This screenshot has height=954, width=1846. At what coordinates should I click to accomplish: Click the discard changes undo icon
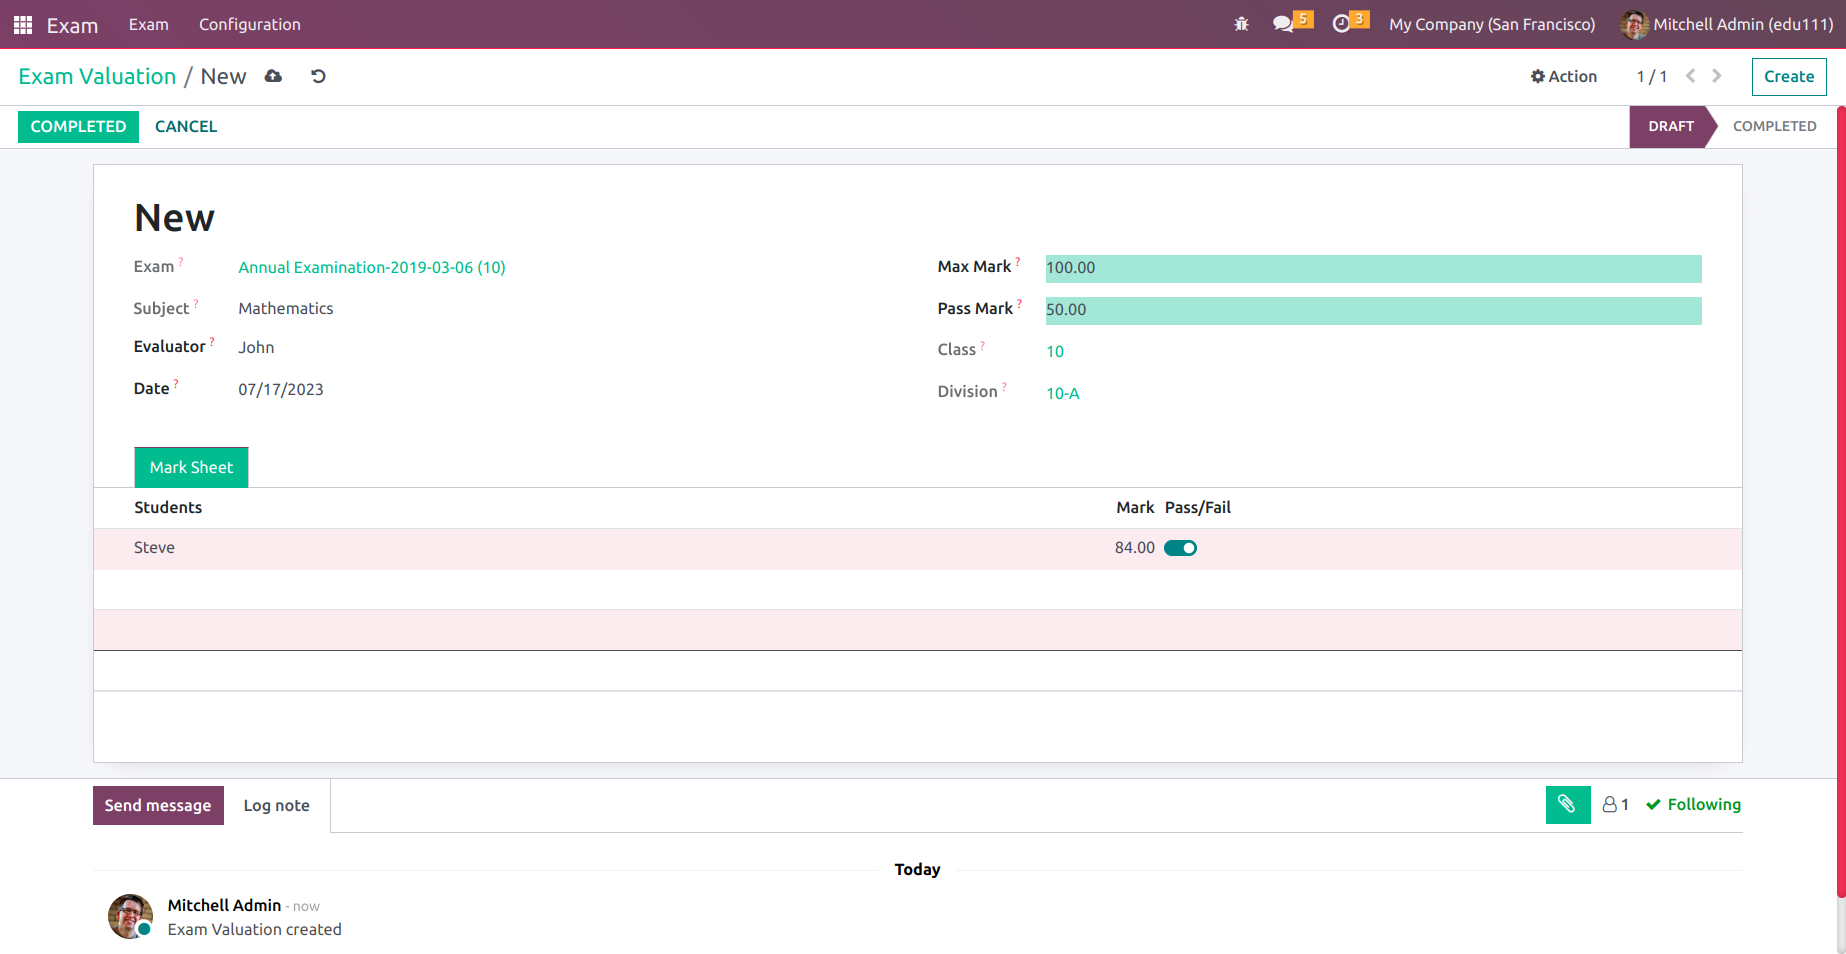point(318,77)
